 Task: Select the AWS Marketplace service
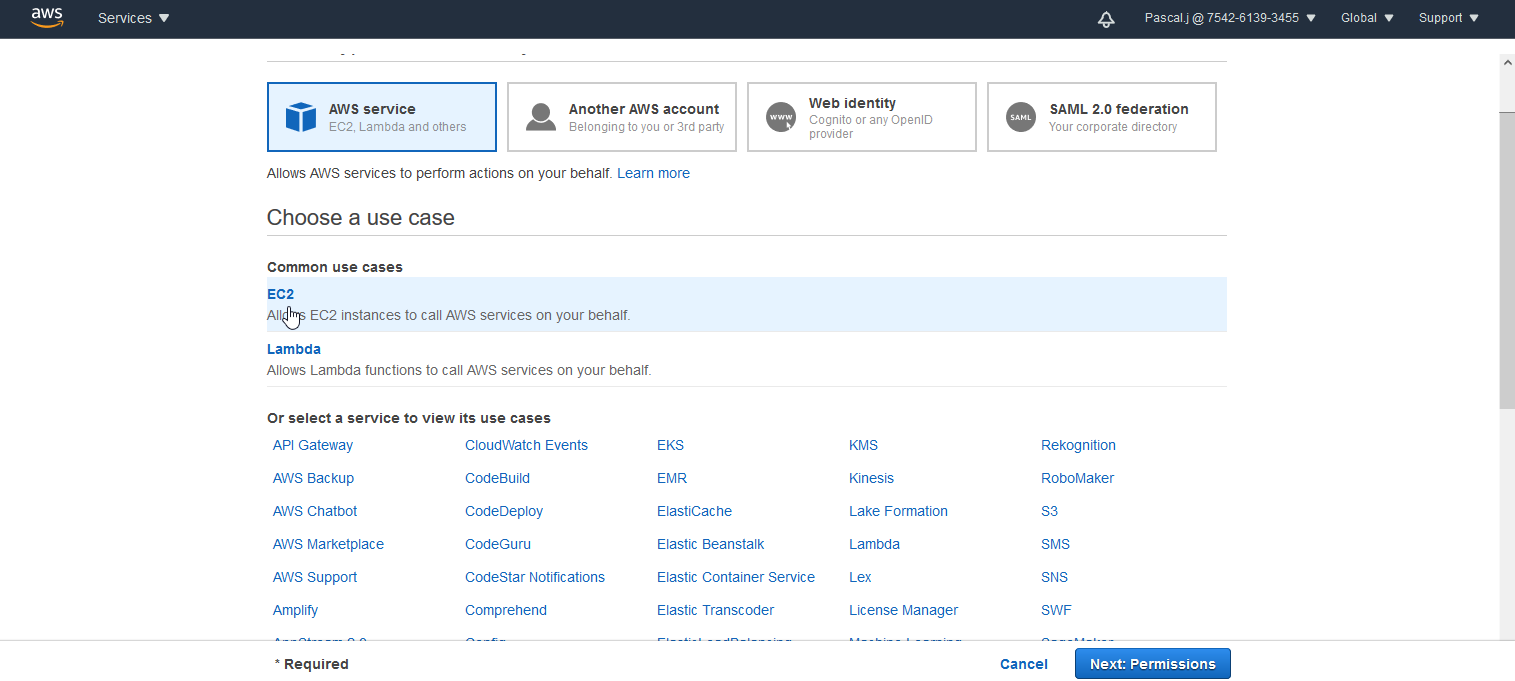click(328, 544)
